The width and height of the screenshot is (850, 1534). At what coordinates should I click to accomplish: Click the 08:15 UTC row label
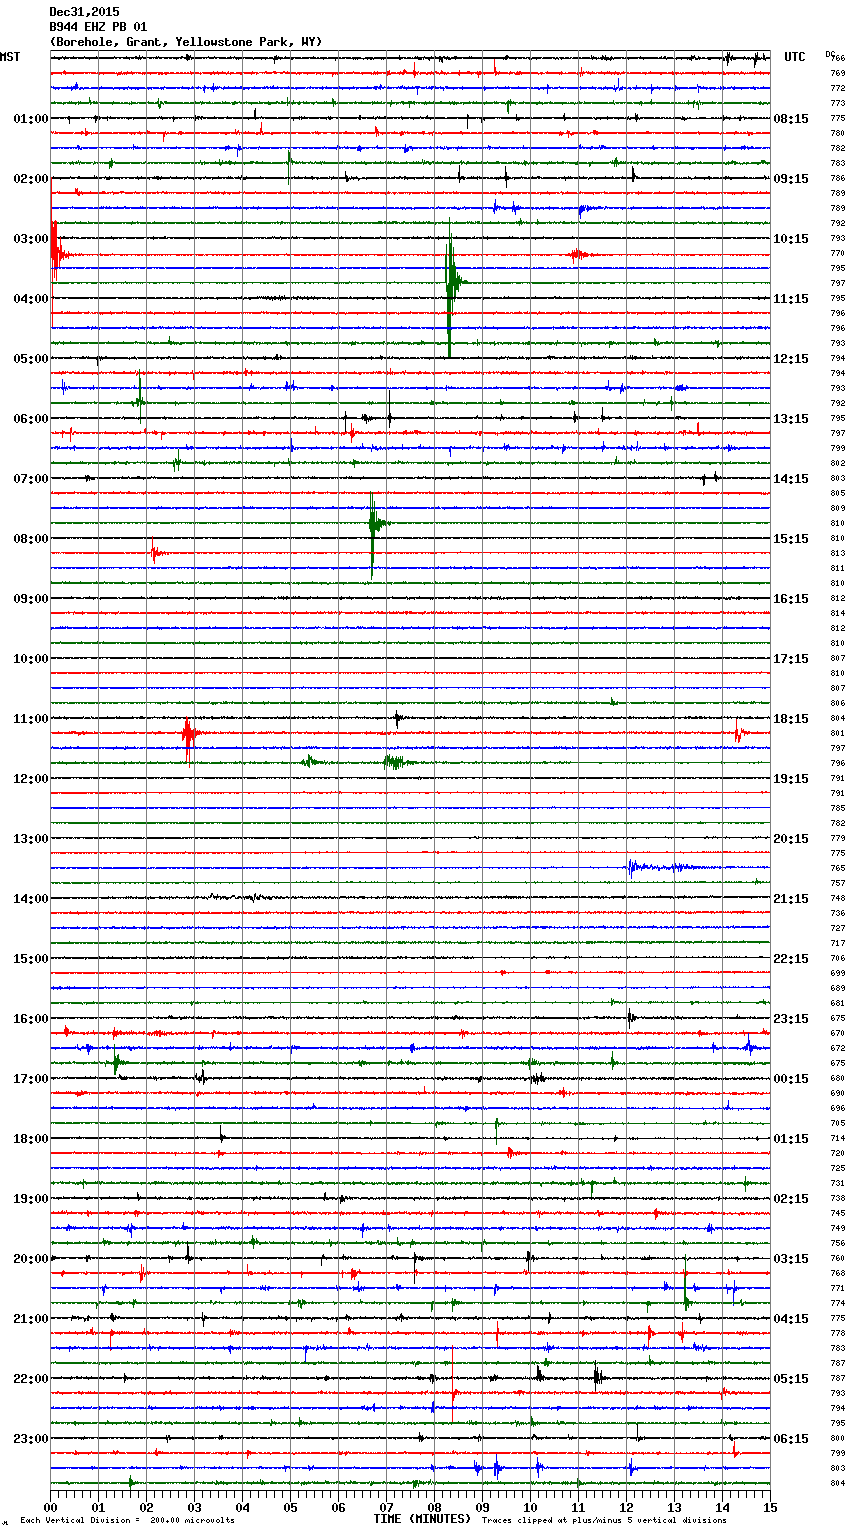point(791,119)
